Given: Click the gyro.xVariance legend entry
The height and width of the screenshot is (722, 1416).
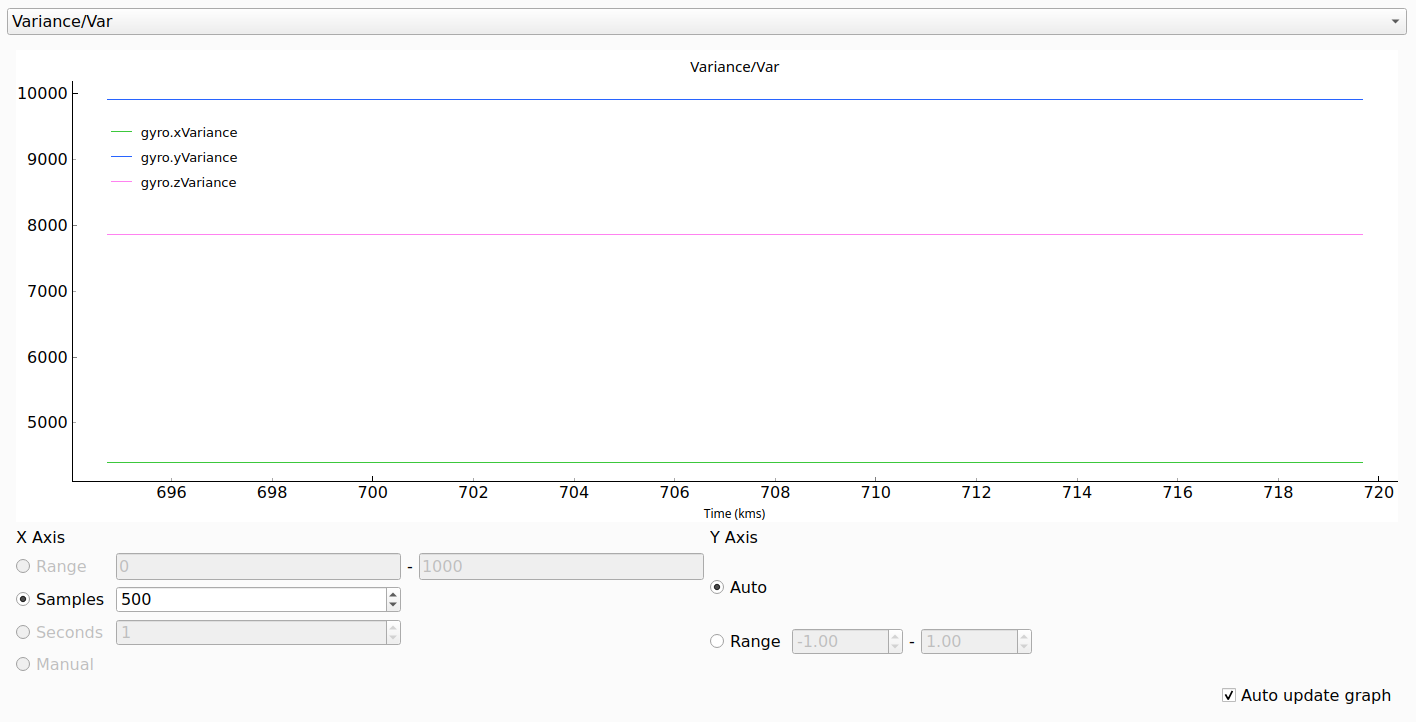Looking at the screenshot, I should click(188, 133).
